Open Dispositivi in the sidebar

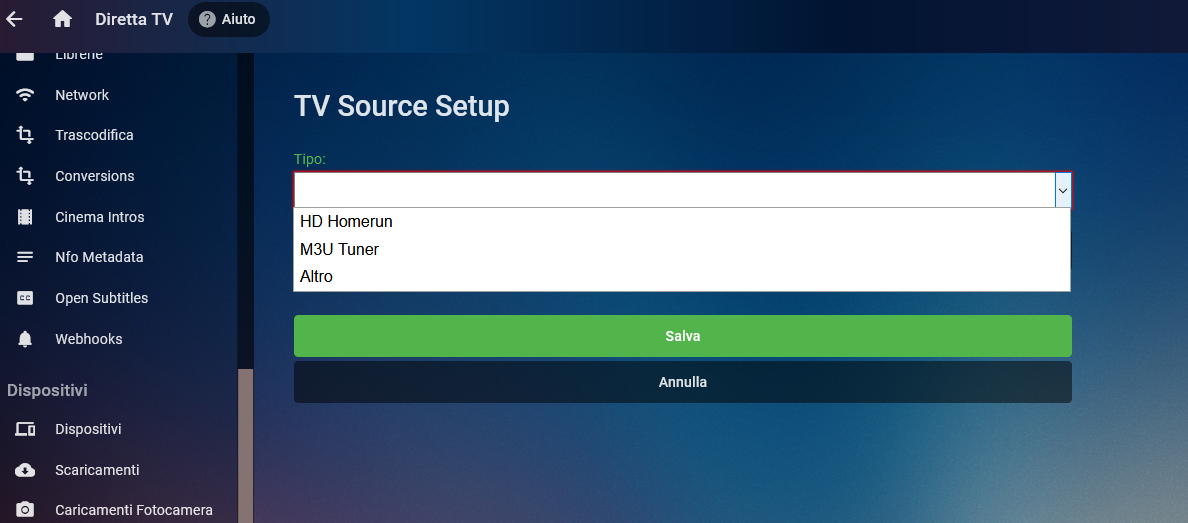click(88, 429)
